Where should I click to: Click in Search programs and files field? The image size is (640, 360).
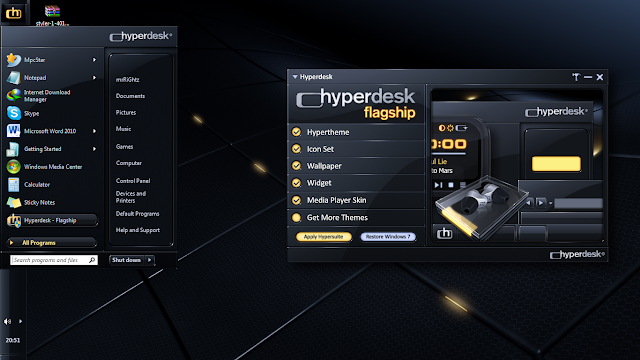(x=54, y=260)
